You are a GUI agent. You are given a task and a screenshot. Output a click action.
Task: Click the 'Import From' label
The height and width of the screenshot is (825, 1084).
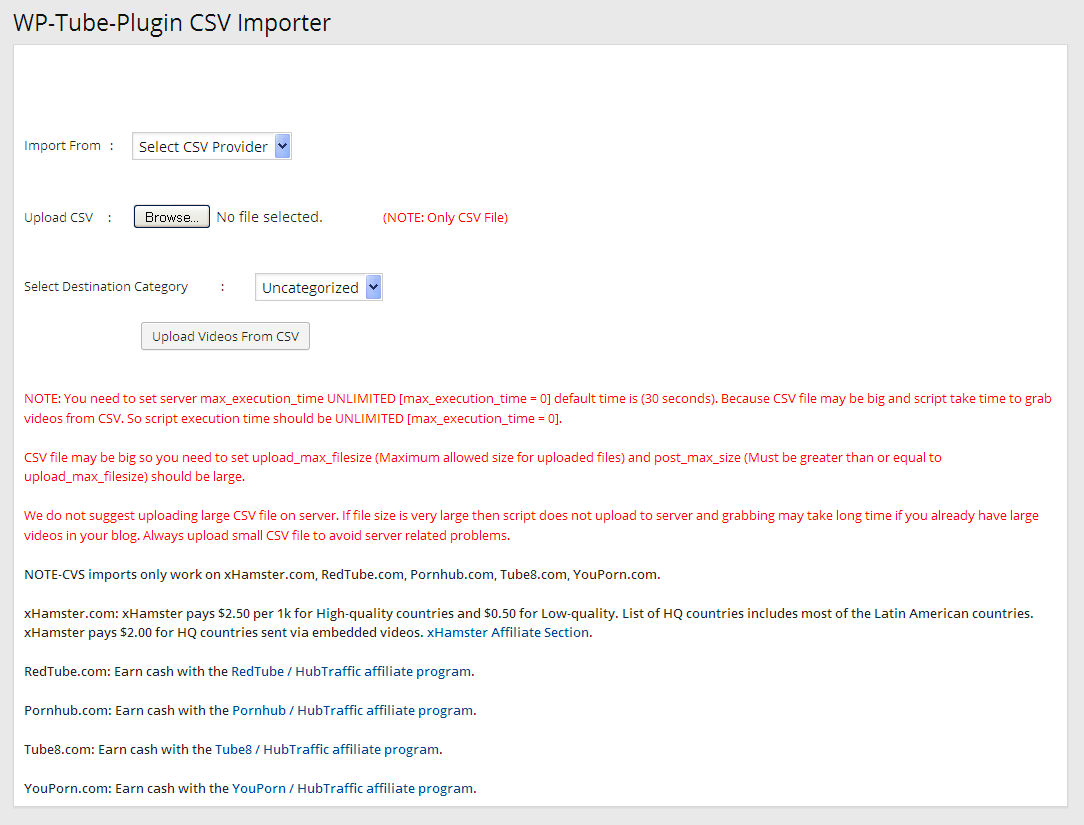coord(62,145)
